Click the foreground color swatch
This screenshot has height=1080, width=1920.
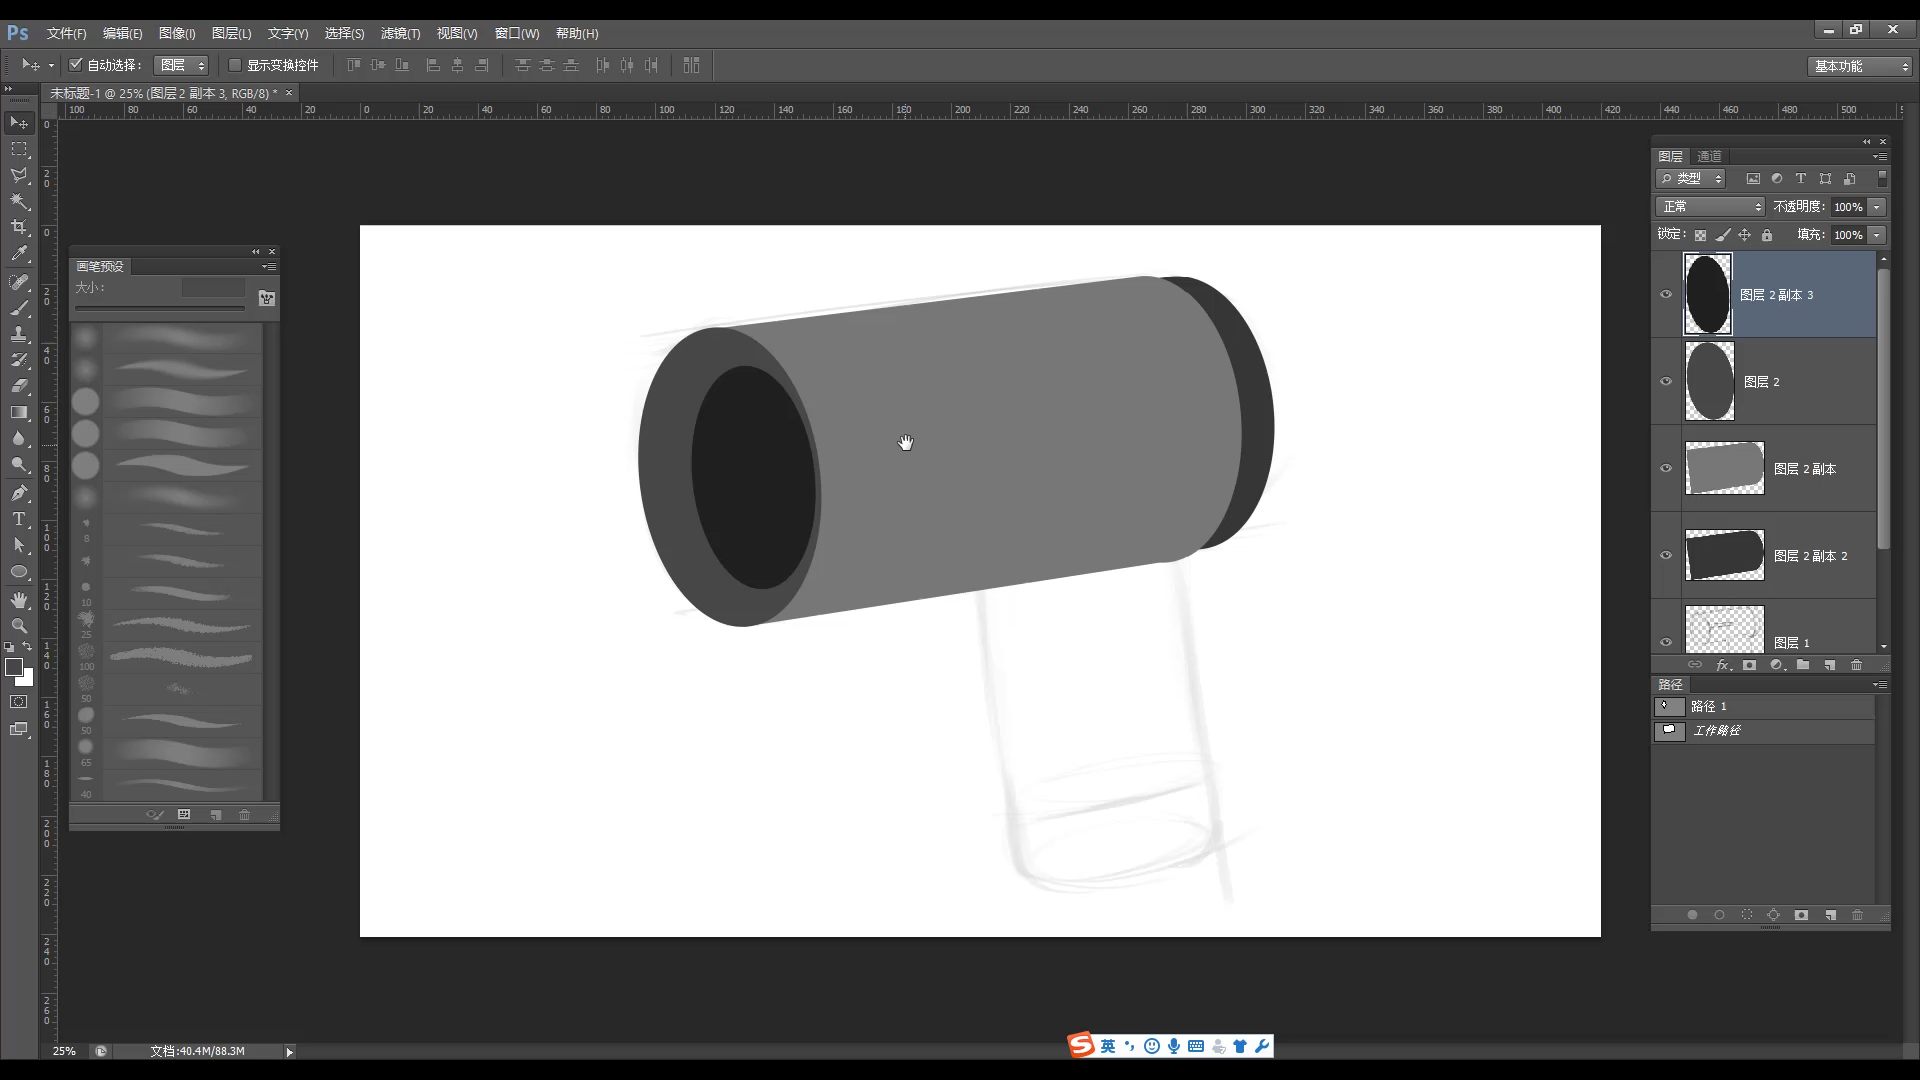(x=13, y=667)
